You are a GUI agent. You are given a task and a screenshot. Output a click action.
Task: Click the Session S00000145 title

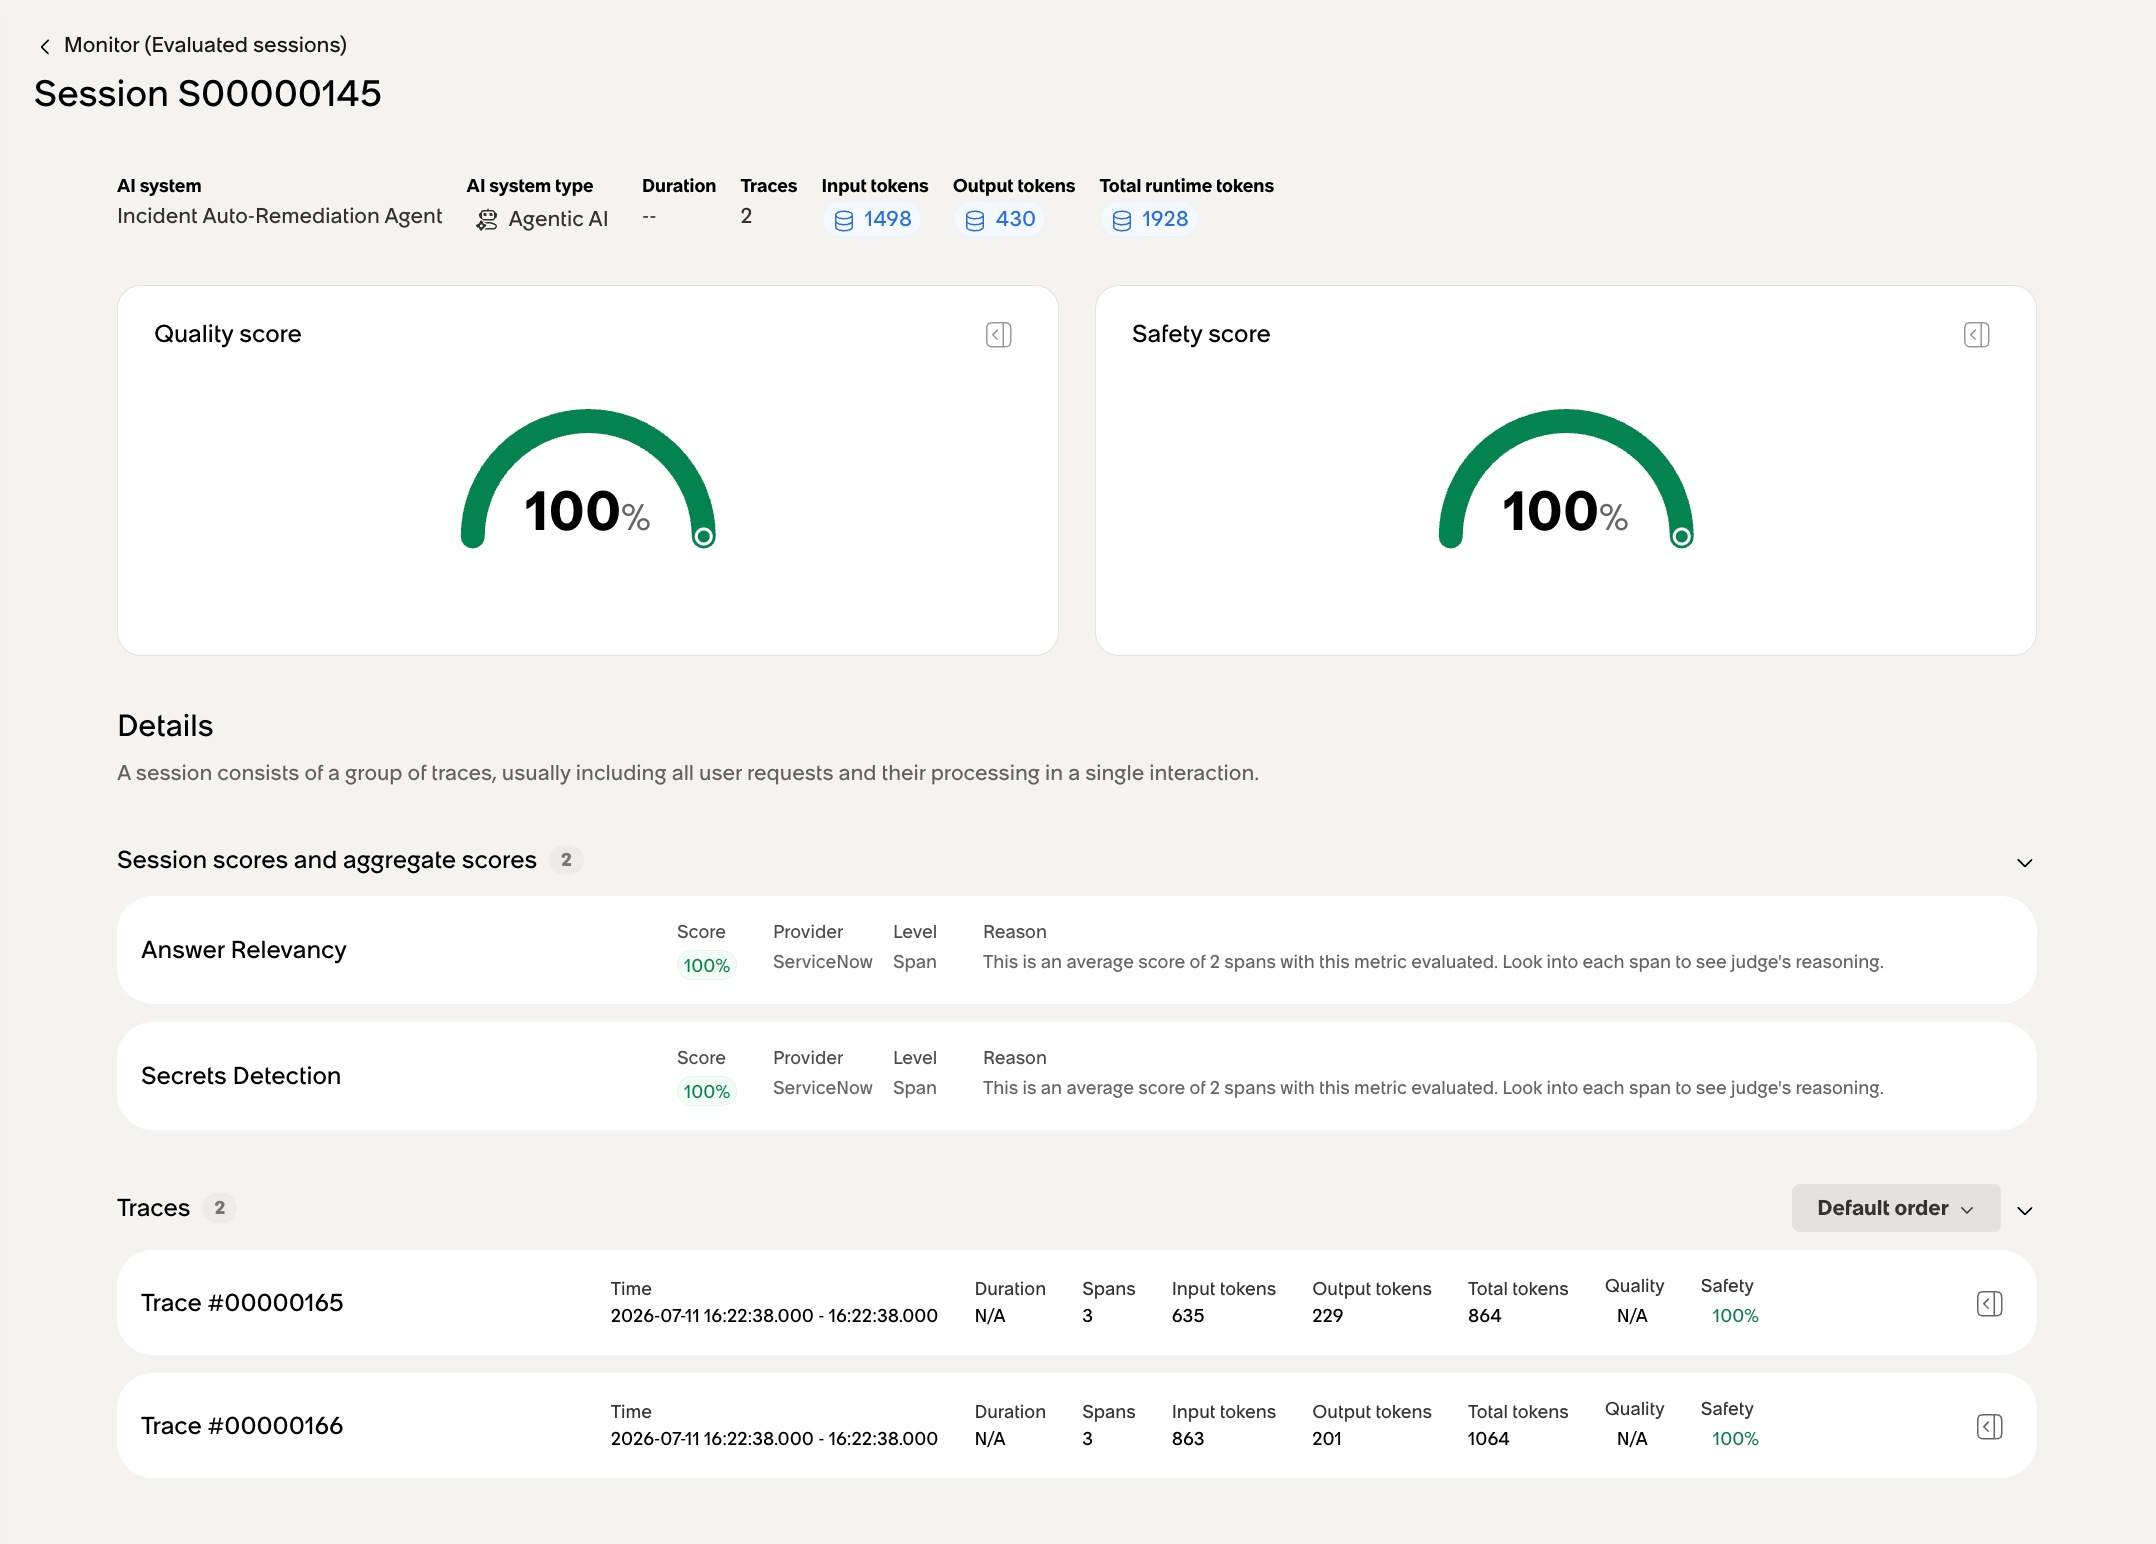tap(208, 93)
